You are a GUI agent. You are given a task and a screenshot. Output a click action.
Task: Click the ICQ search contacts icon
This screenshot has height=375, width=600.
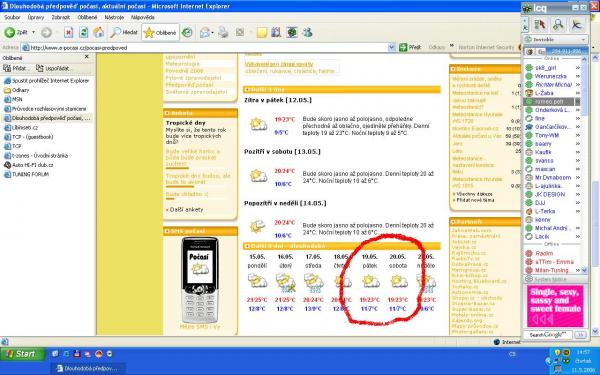[558, 25]
